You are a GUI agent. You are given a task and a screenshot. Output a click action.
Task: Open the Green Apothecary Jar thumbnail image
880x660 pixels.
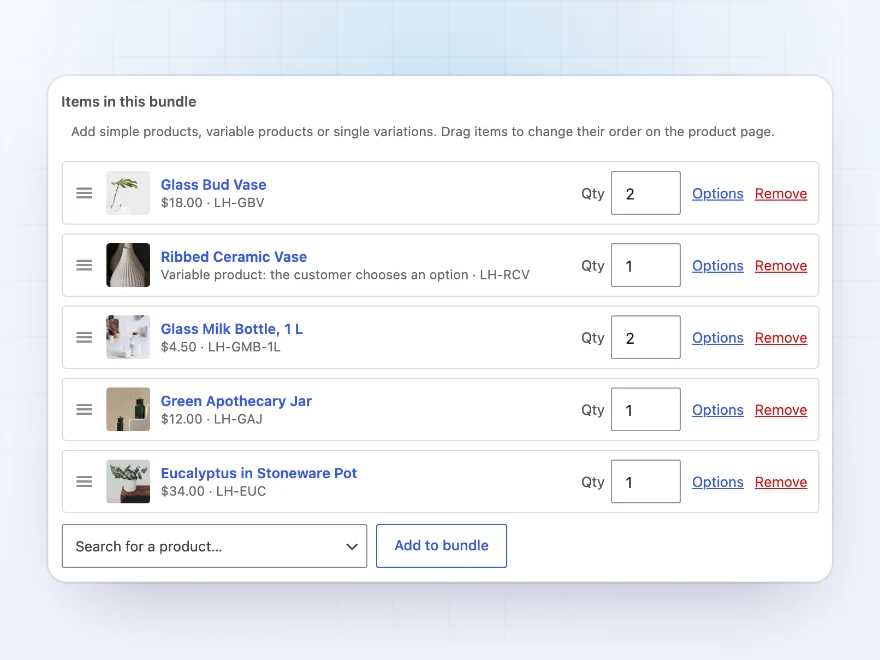tap(128, 409)
